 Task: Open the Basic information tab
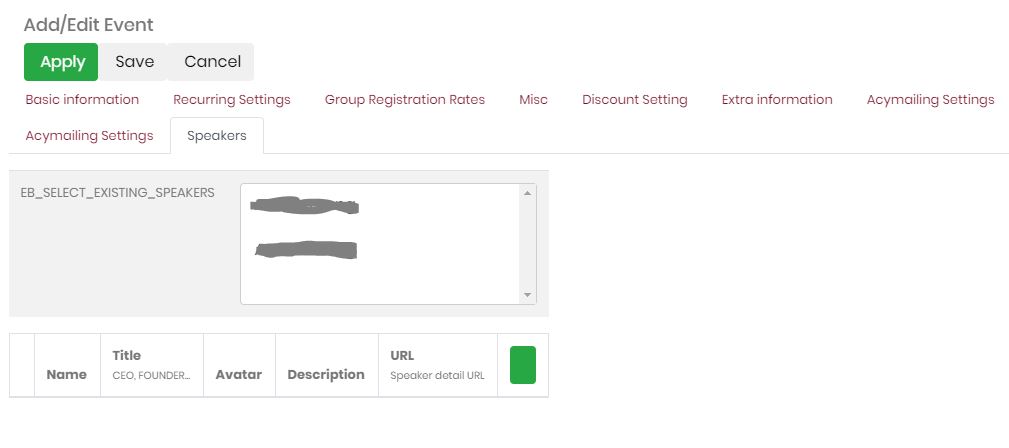pyautogui.click(x=82, y=100)
